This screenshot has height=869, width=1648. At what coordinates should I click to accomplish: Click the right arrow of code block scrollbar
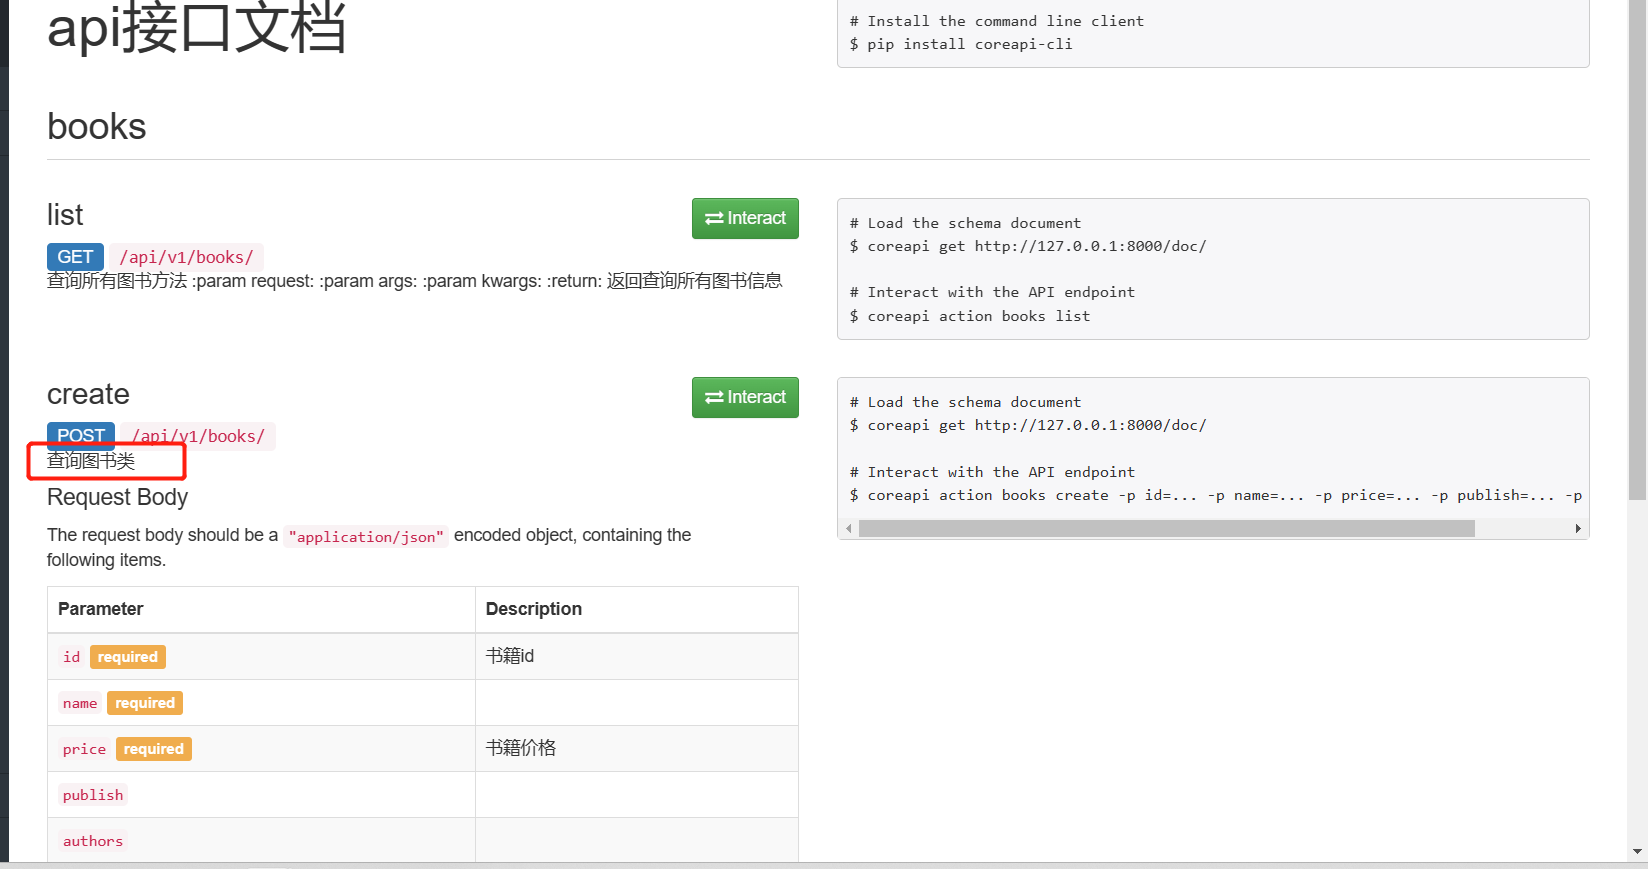coord(1578,528)
